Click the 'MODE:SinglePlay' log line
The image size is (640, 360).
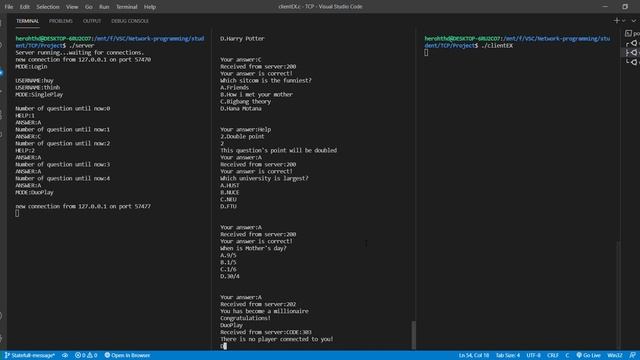point(39,94)
